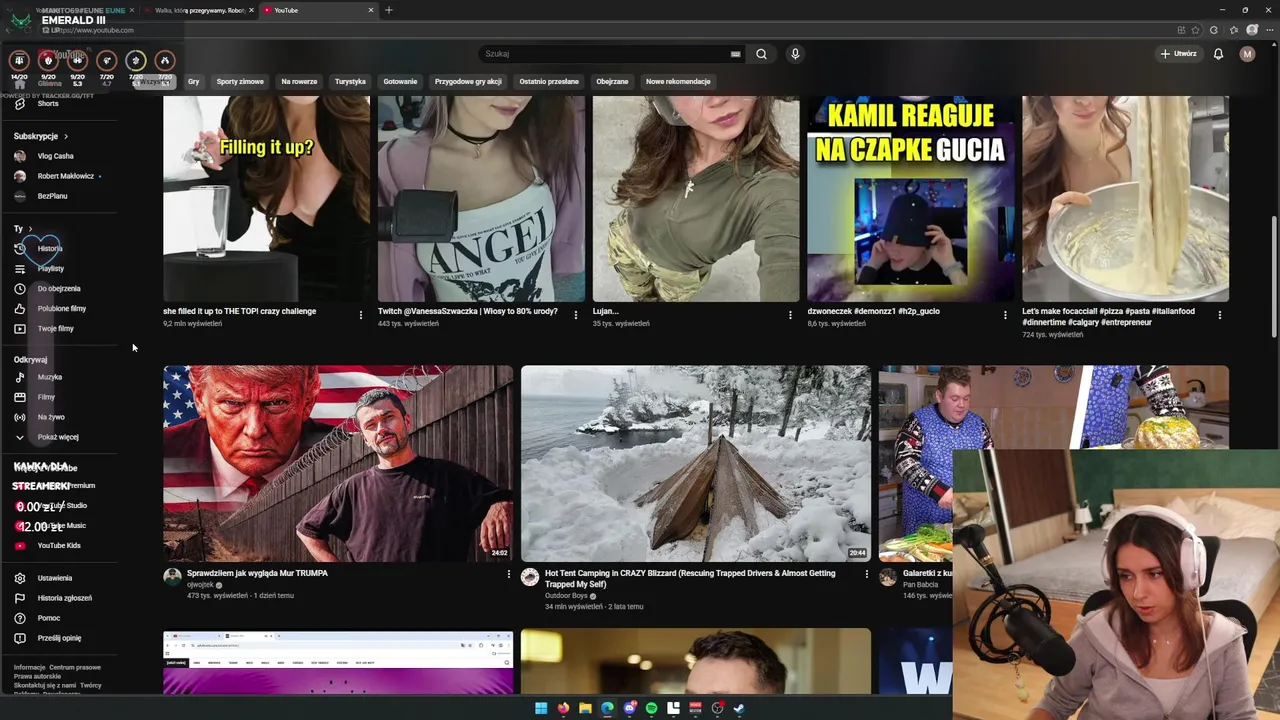Play the Kamil reaguje na czapkę Gucia short
The width and height of the screenshot is (1280, 720).
[x=910, y=198]
